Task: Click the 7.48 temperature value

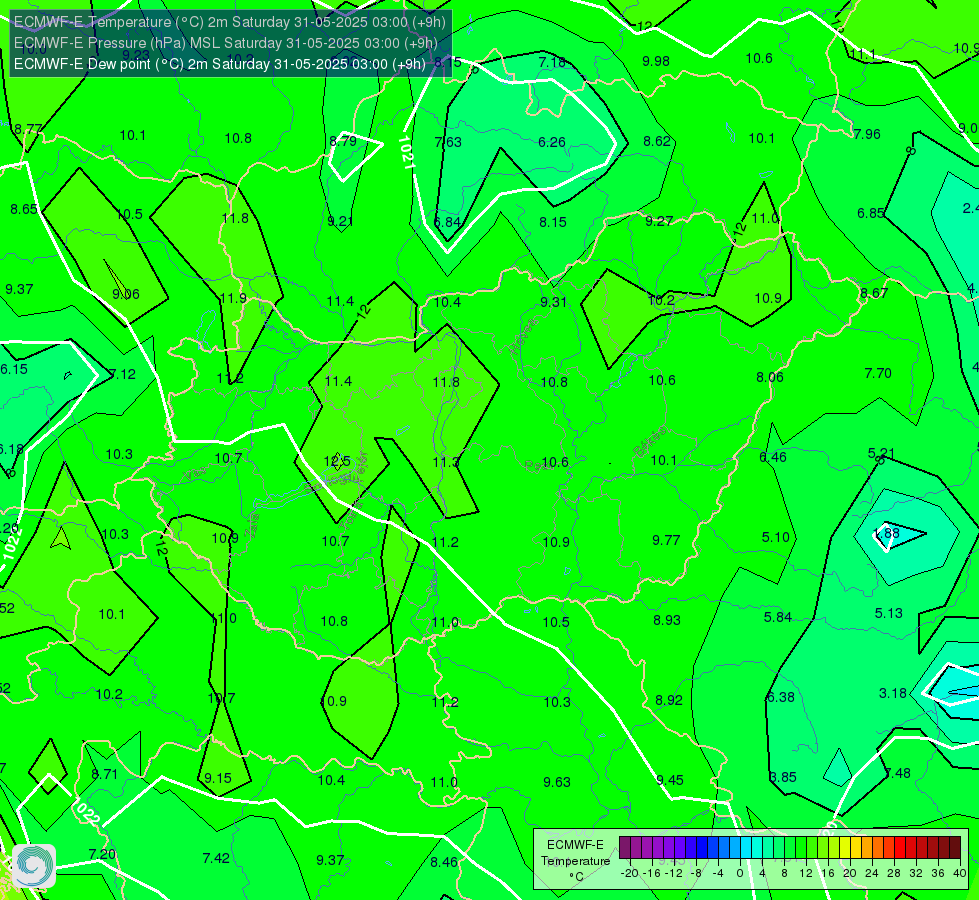Action: point(897,773)
